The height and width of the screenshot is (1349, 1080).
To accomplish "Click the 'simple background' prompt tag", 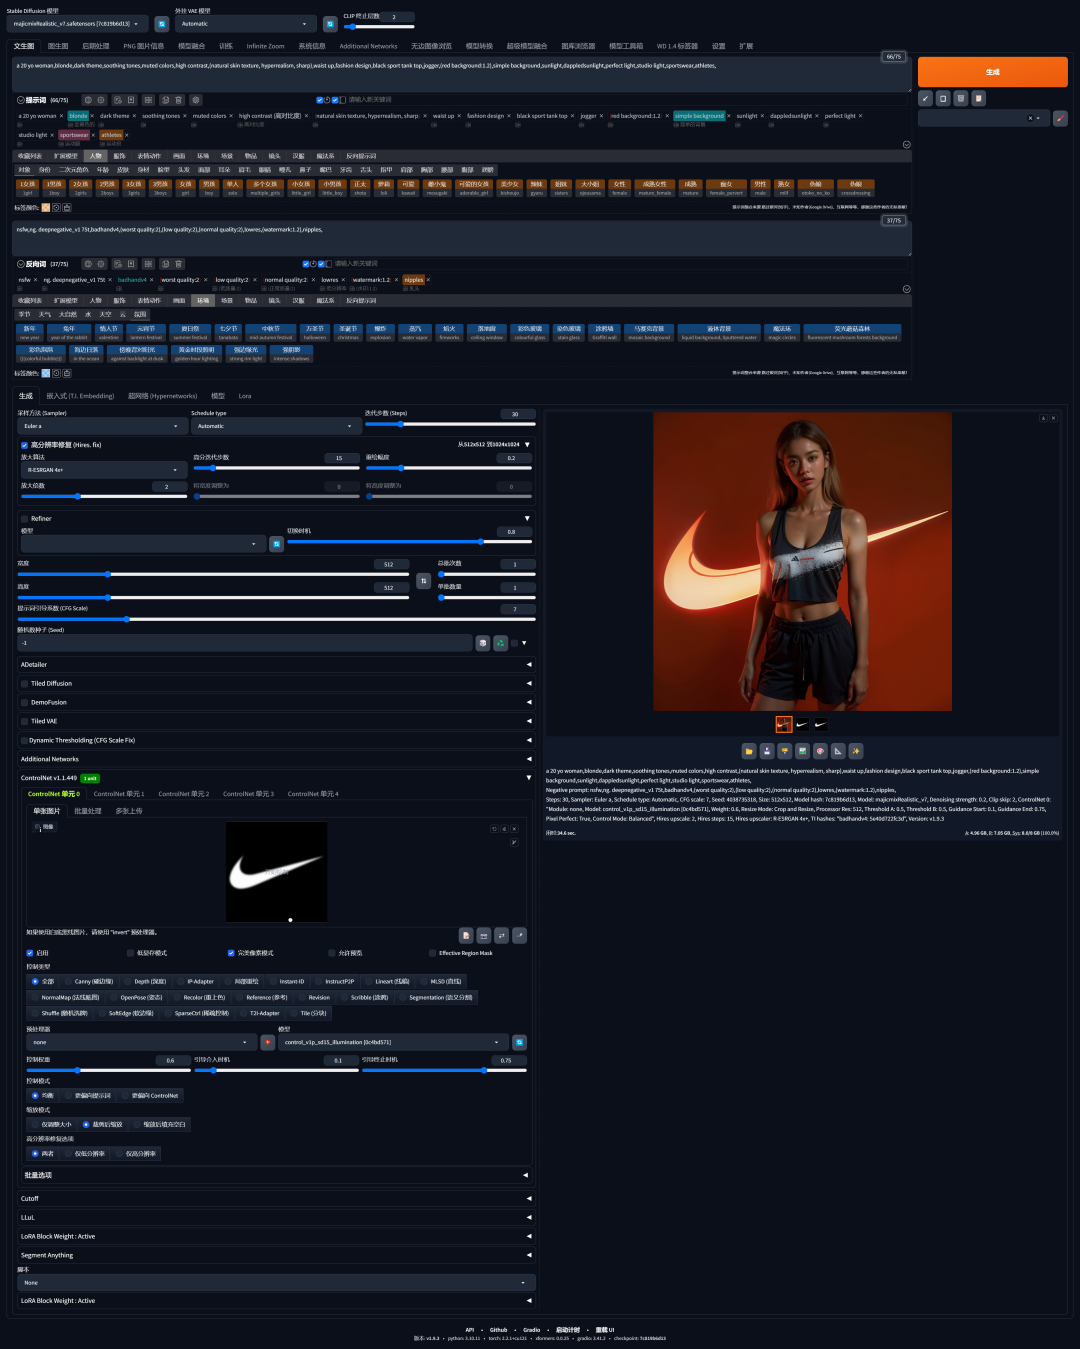I will point(699,116).
